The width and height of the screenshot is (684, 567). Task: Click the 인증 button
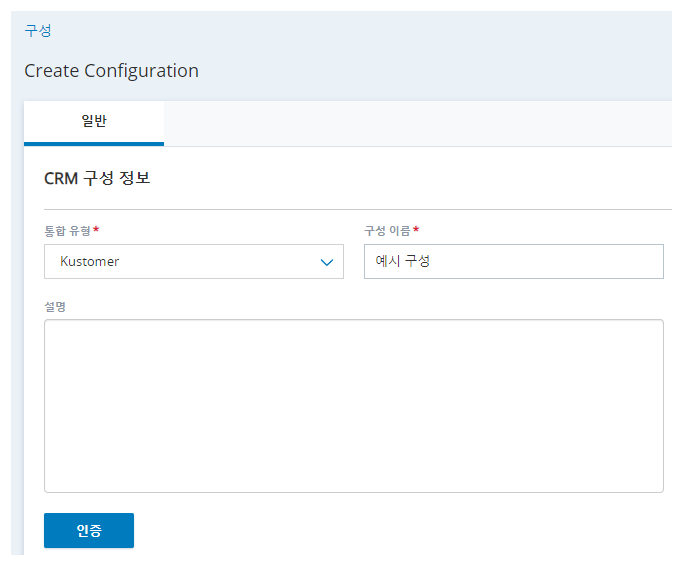tap(89, 530)
